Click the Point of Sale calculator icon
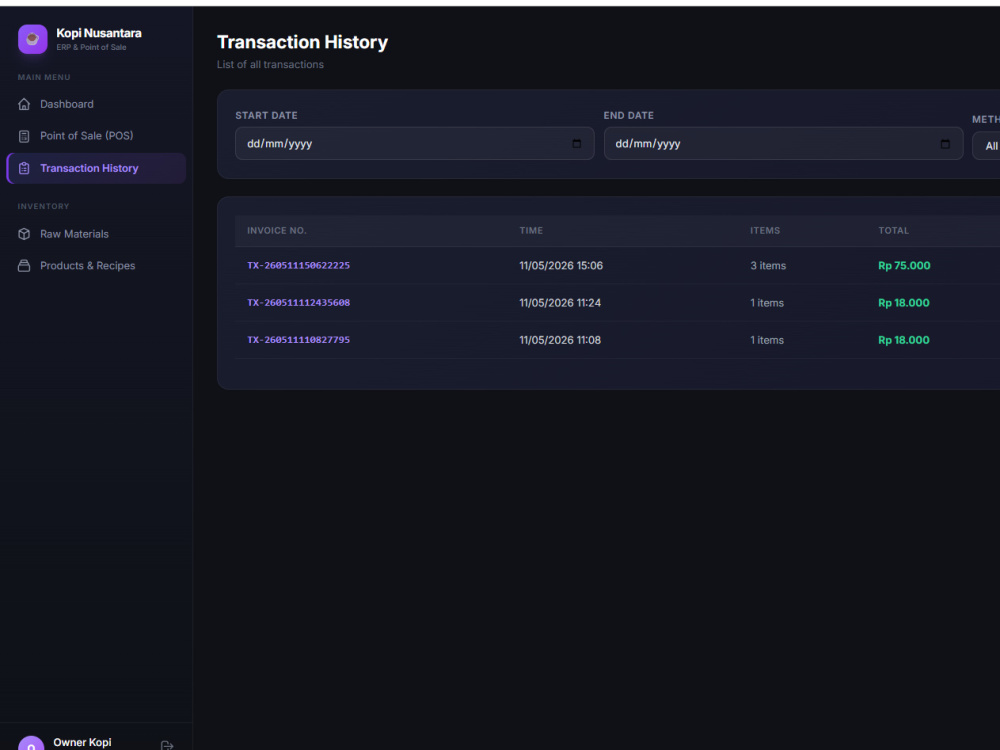Viewport: 1000px width, 750px height. (24, 136)
